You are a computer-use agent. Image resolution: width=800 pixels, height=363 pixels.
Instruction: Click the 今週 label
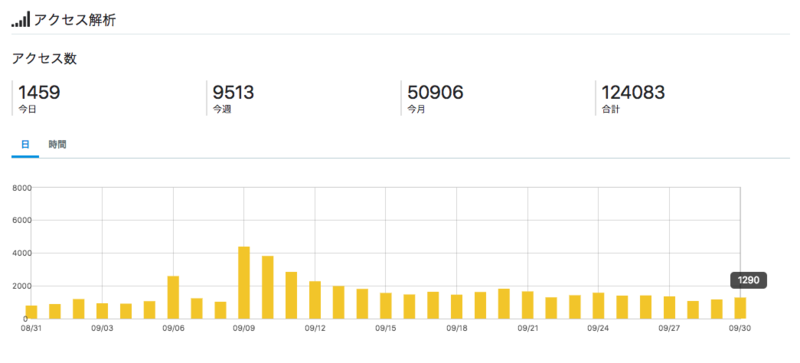(x=222, y=109)
